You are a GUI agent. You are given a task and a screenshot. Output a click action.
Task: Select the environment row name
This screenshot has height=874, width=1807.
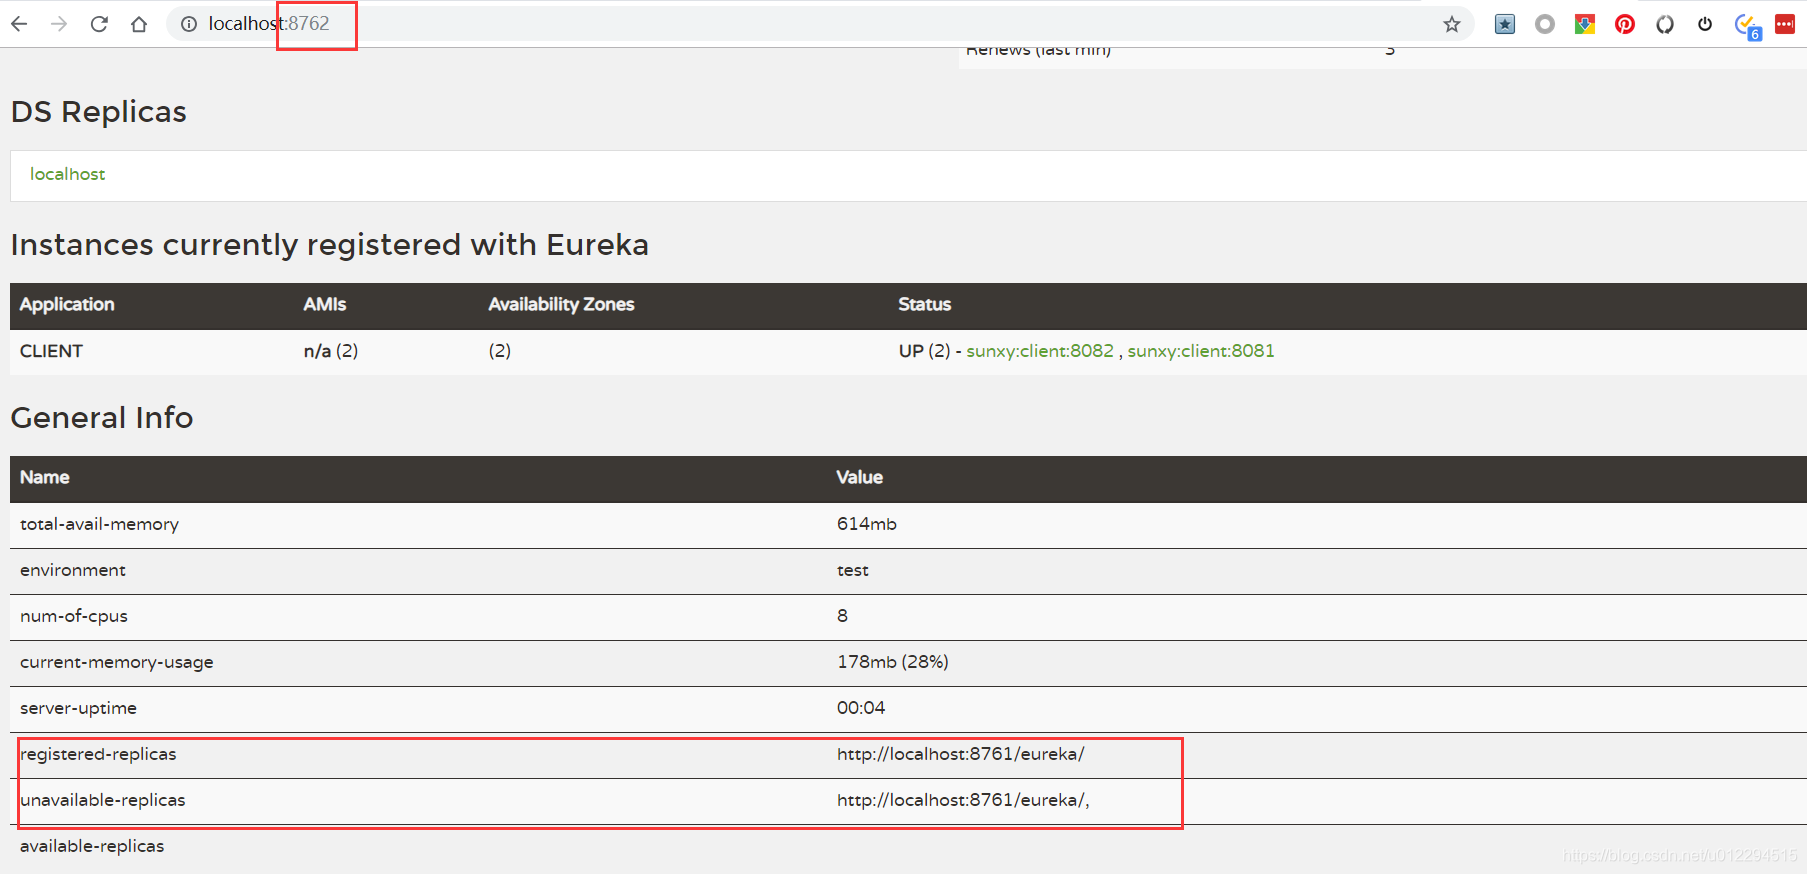73,570
